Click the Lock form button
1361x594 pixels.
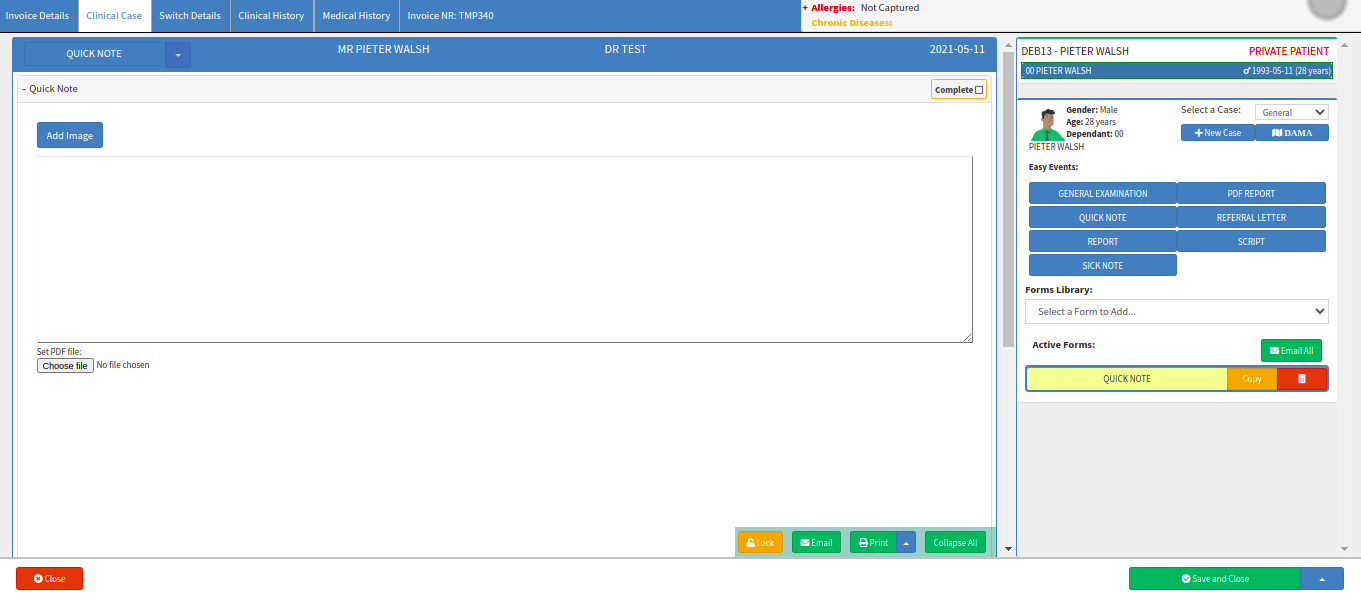pos(760,543)
